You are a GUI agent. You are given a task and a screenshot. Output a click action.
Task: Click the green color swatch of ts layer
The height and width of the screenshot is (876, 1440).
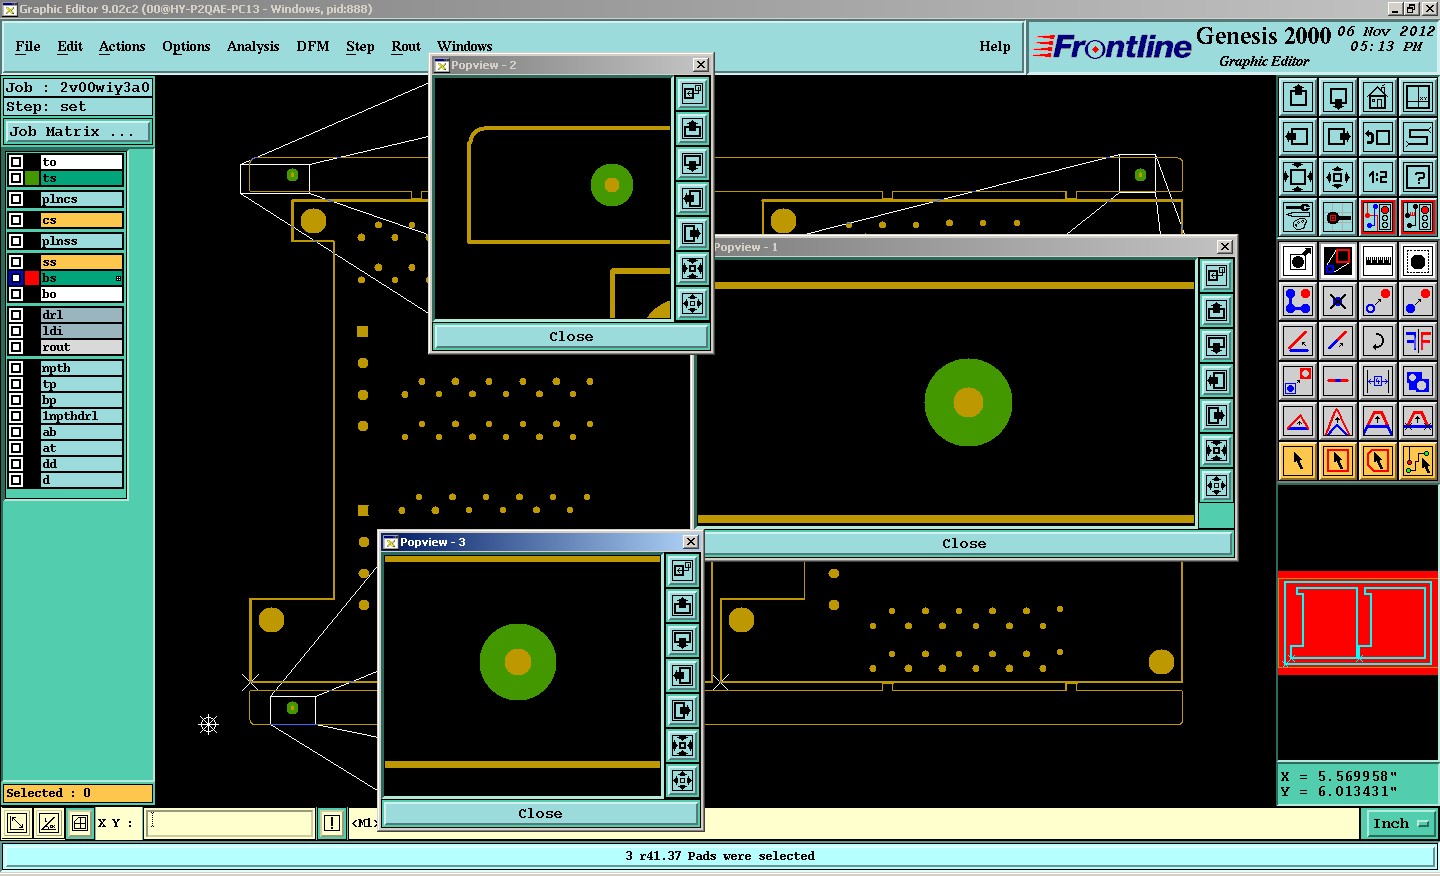pyautogui.click(x=32, y=178)
